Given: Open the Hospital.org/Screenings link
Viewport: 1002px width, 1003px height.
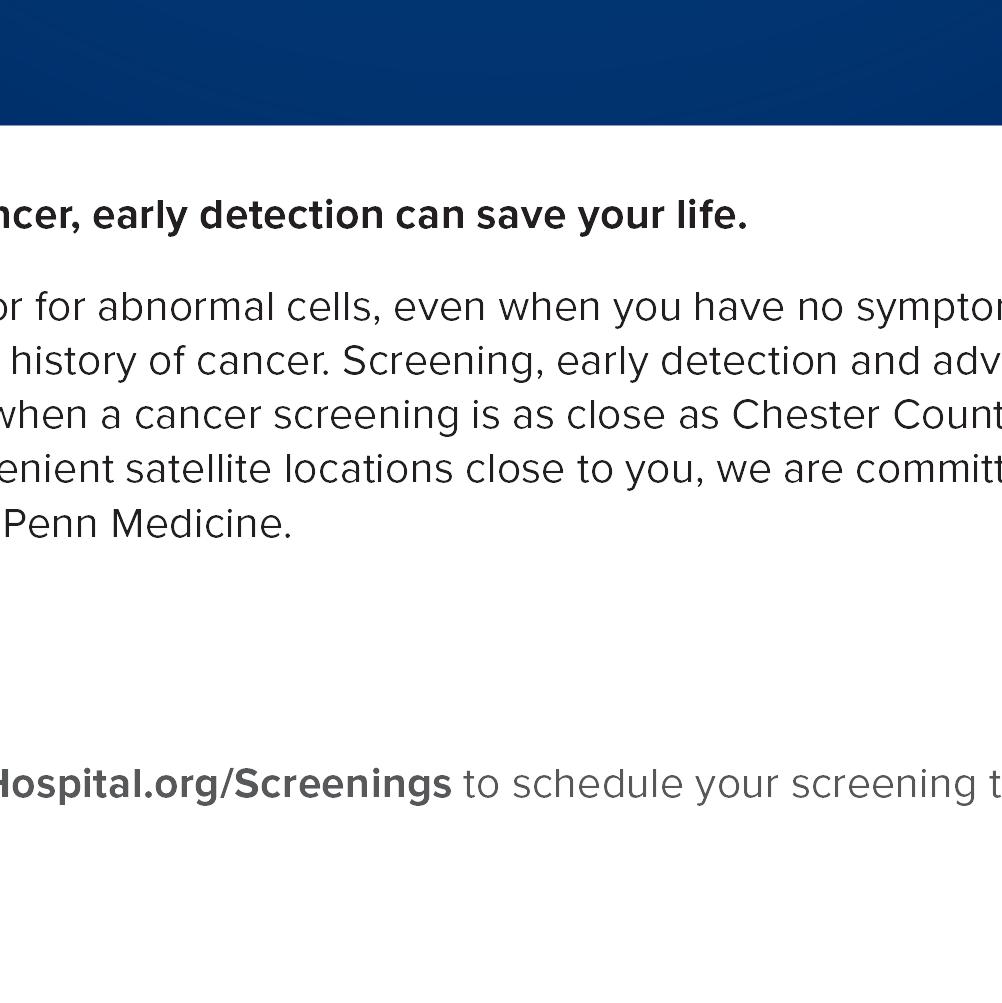Looking at the screenshot, I should [x=225, y=784].
